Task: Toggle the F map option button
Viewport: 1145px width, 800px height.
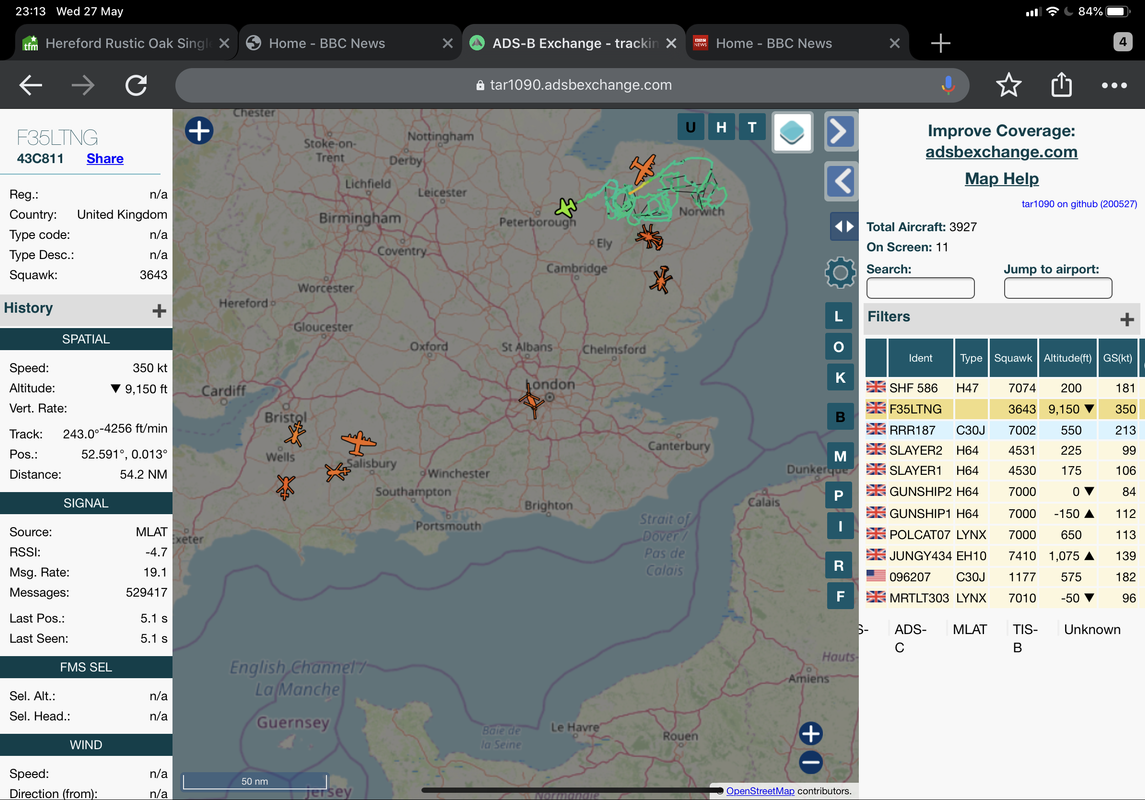Action: tap(840, 596)
